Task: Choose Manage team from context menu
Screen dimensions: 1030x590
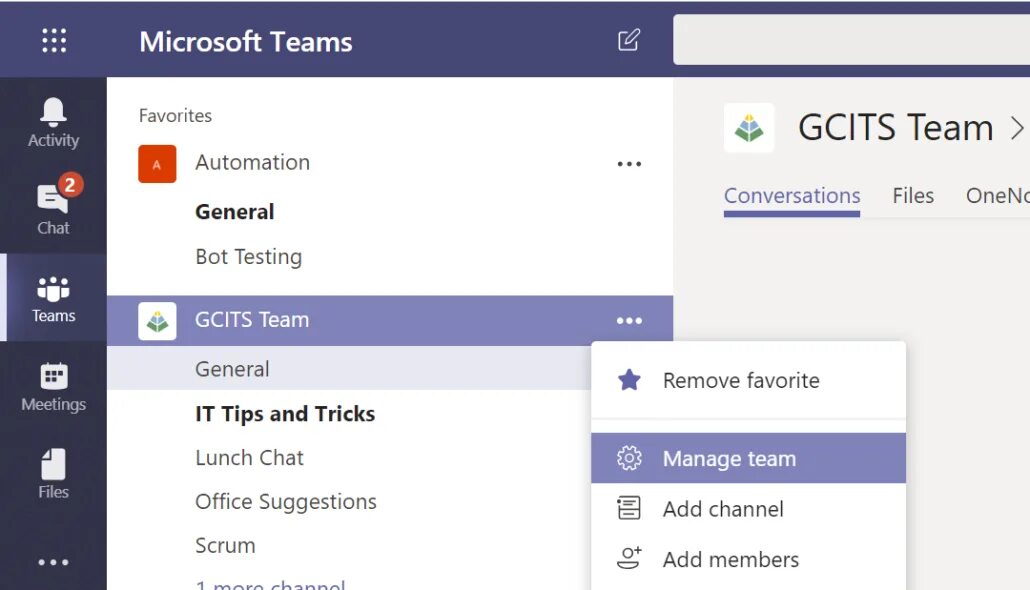Action: pyautogui.click(x=748, y=458)
